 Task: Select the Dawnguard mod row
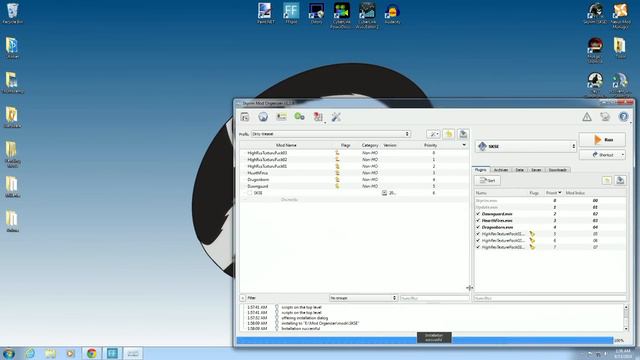[x=353, y=186]
